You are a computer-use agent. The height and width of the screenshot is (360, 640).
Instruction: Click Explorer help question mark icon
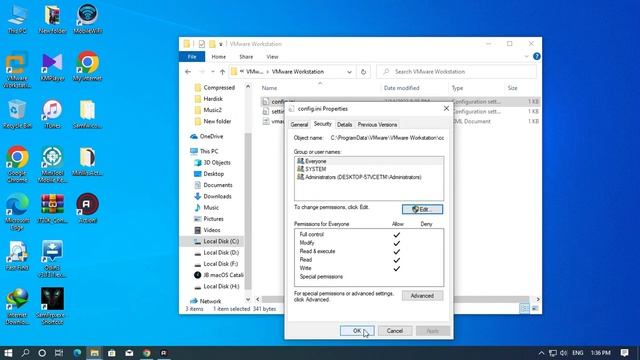(537, 56)
